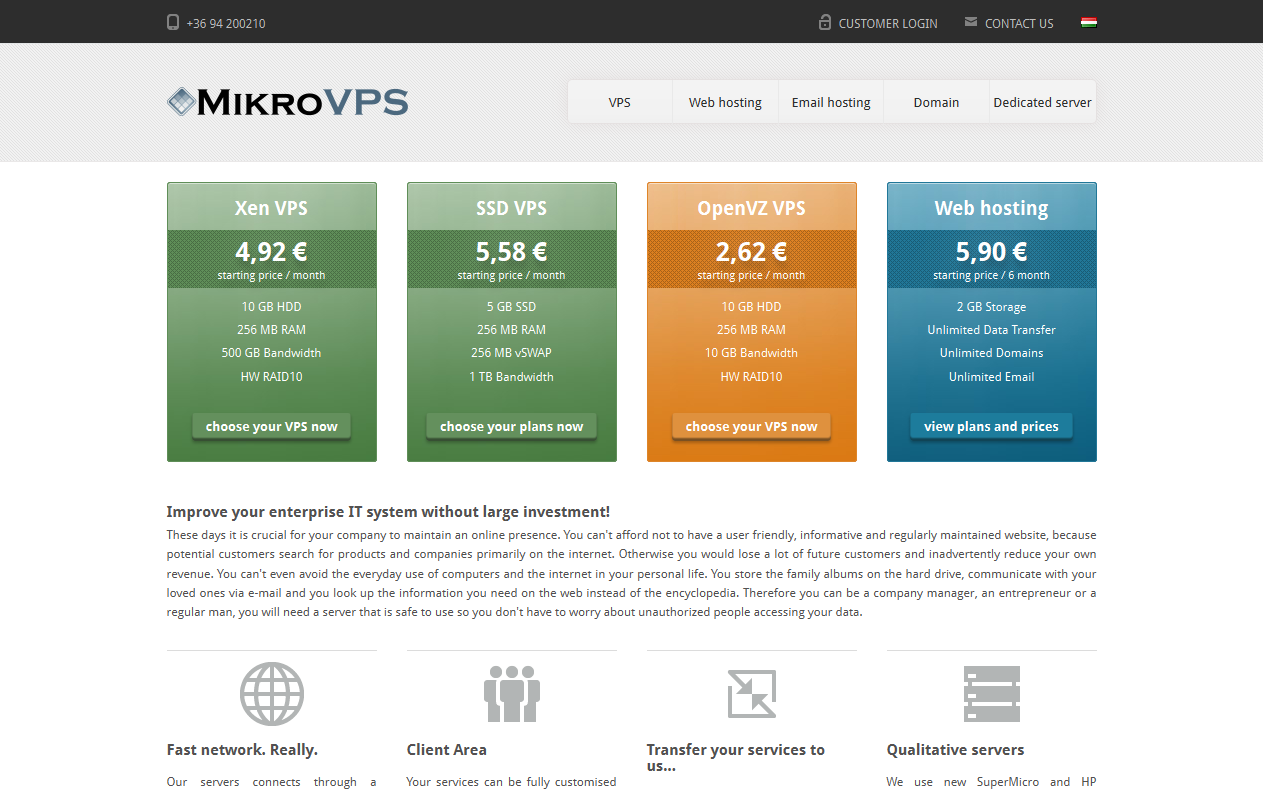The width and height of the screenshot is (1263, 793).
Task: Click 'starting price / 6 month' on Web hosting card
Action: pyautogui.click(x=992, y=276)
